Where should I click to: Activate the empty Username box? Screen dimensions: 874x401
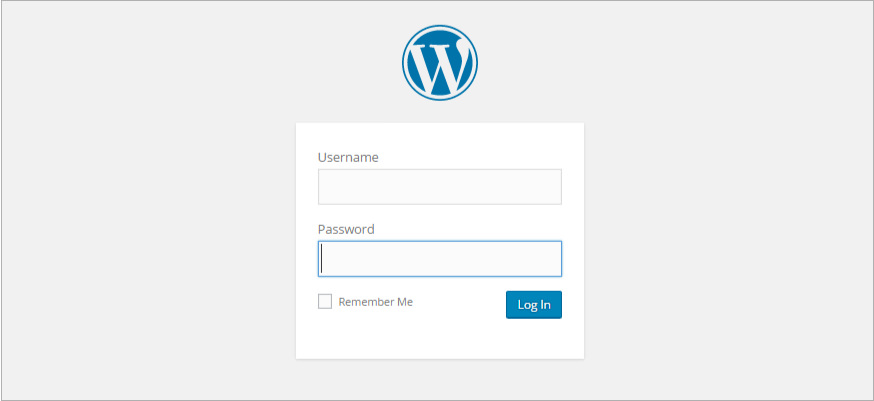(440, 187)
